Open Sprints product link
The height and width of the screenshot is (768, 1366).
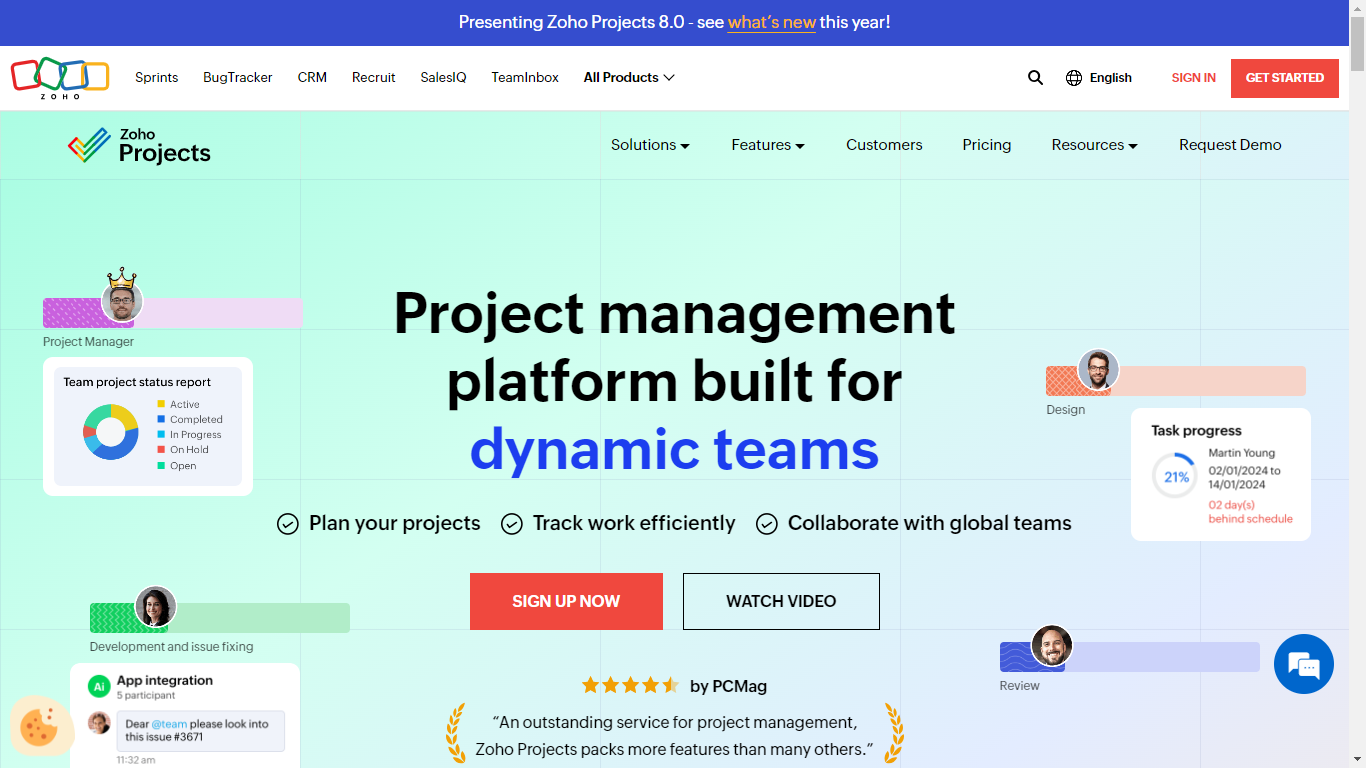click(x=157, y=77)
